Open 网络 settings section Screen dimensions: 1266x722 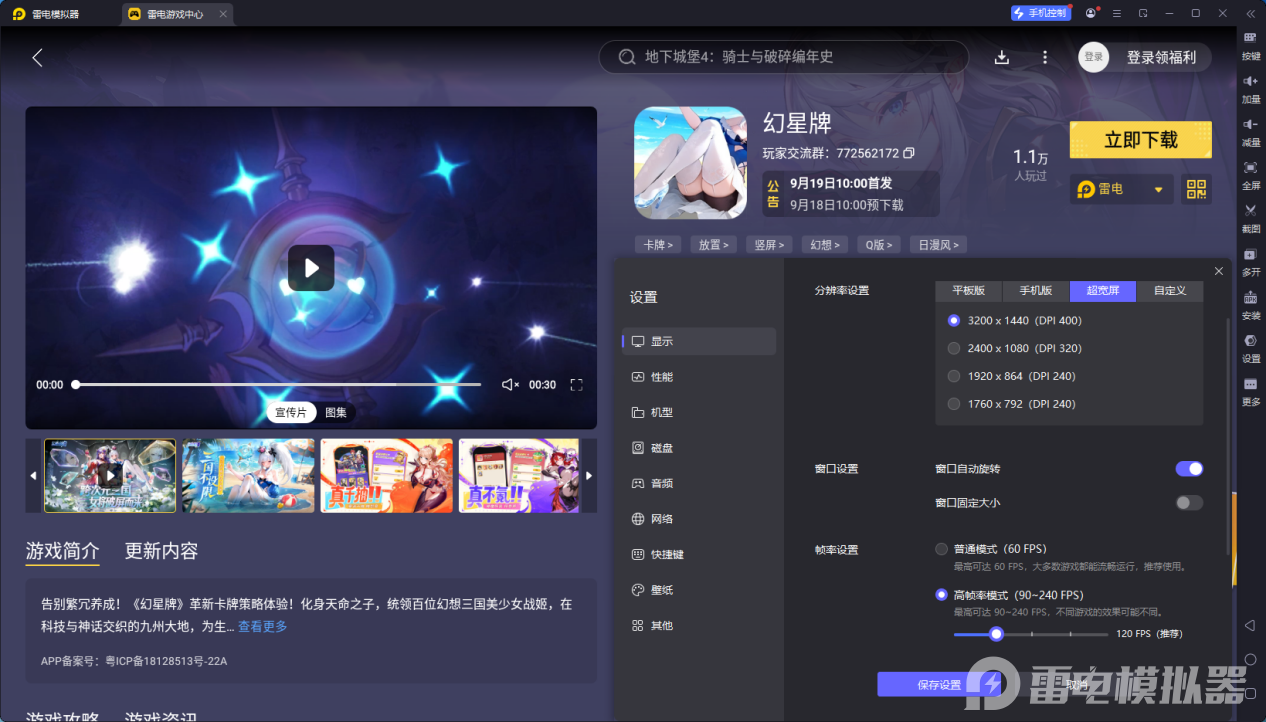click(x=699, y=519)
